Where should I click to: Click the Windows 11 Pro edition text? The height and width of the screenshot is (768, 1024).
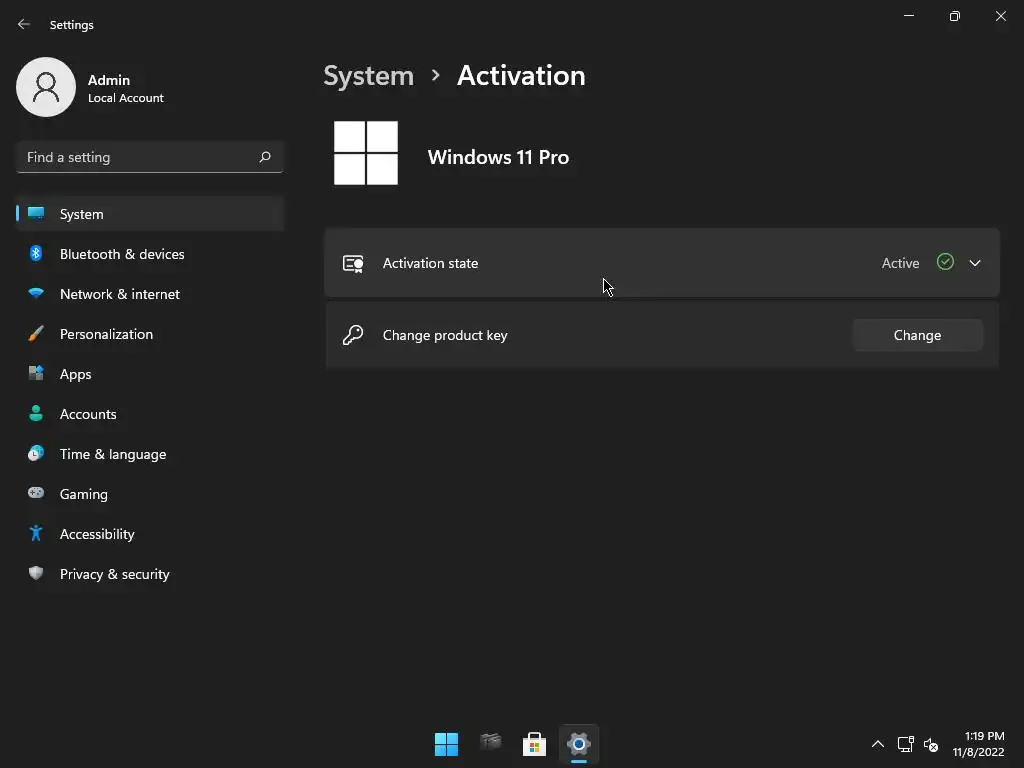pyautogui.click(x=498, y=157)
